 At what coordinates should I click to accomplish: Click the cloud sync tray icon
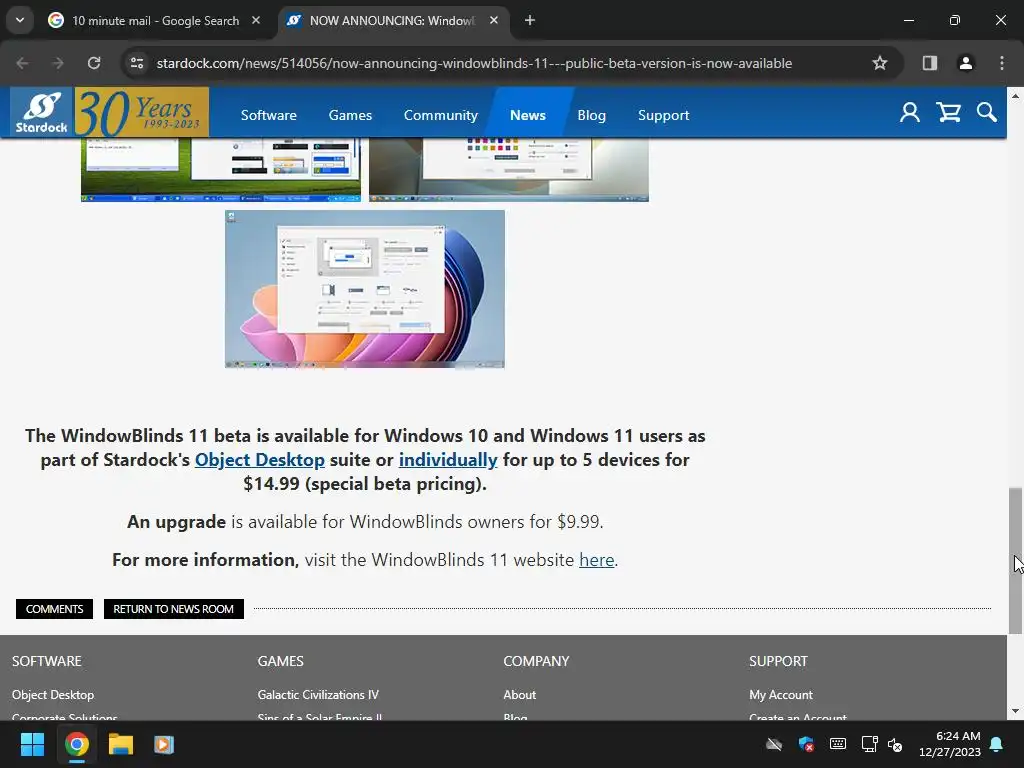pyautogui.click(x=774, y=744)
